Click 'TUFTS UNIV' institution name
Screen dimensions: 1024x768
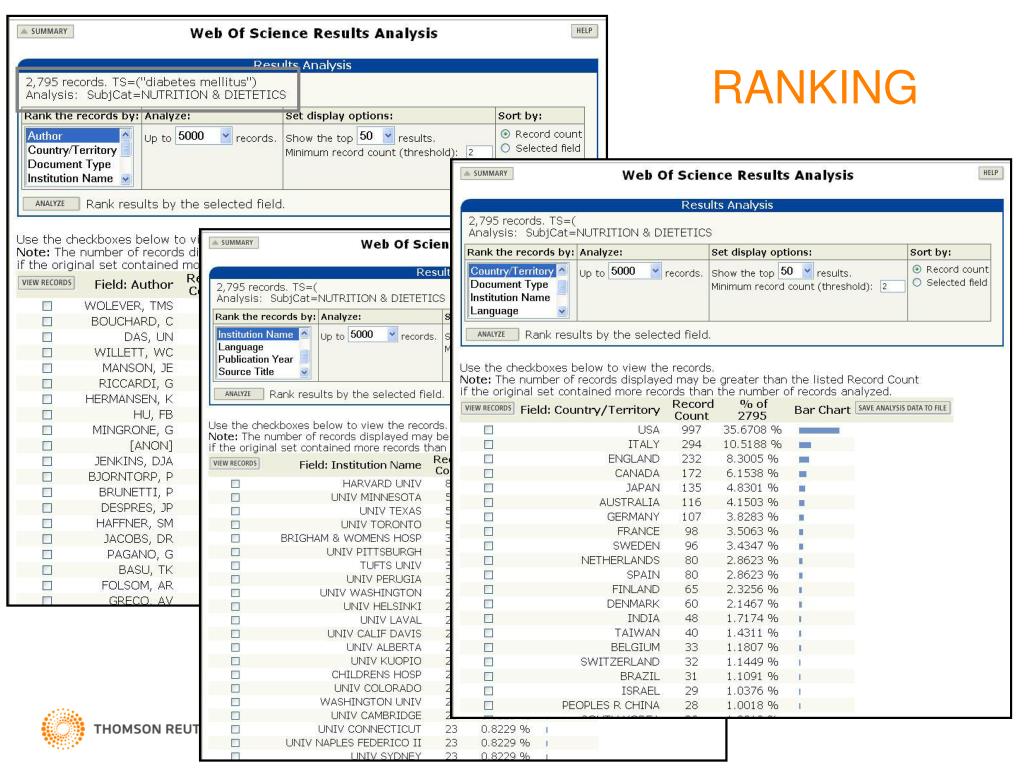391,566
